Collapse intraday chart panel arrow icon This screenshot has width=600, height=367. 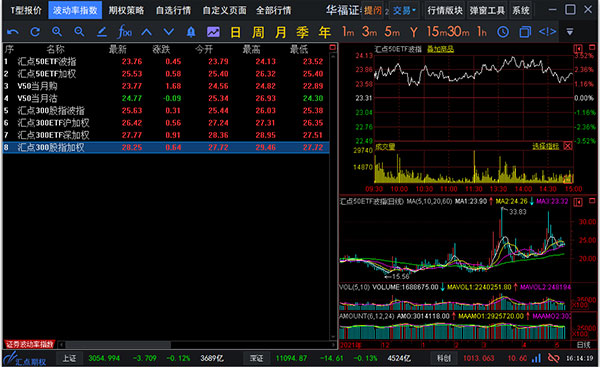pyautogui.click(x=578, y=49)
